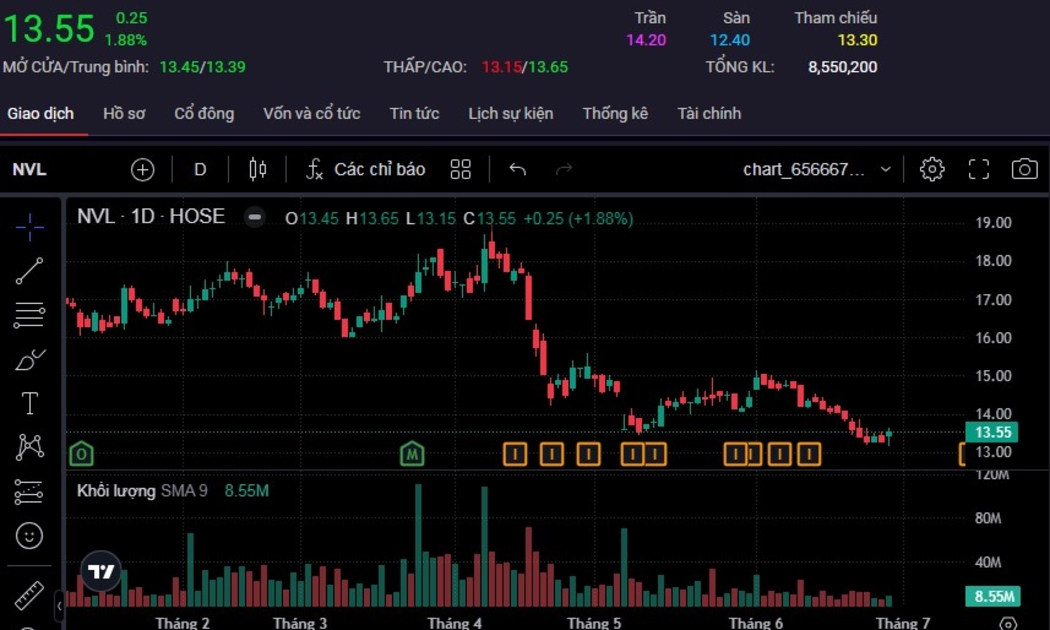Open the candlestick chart type menu
The image size is (1050, 630).
pyautogui.click(x=257, y=169)
